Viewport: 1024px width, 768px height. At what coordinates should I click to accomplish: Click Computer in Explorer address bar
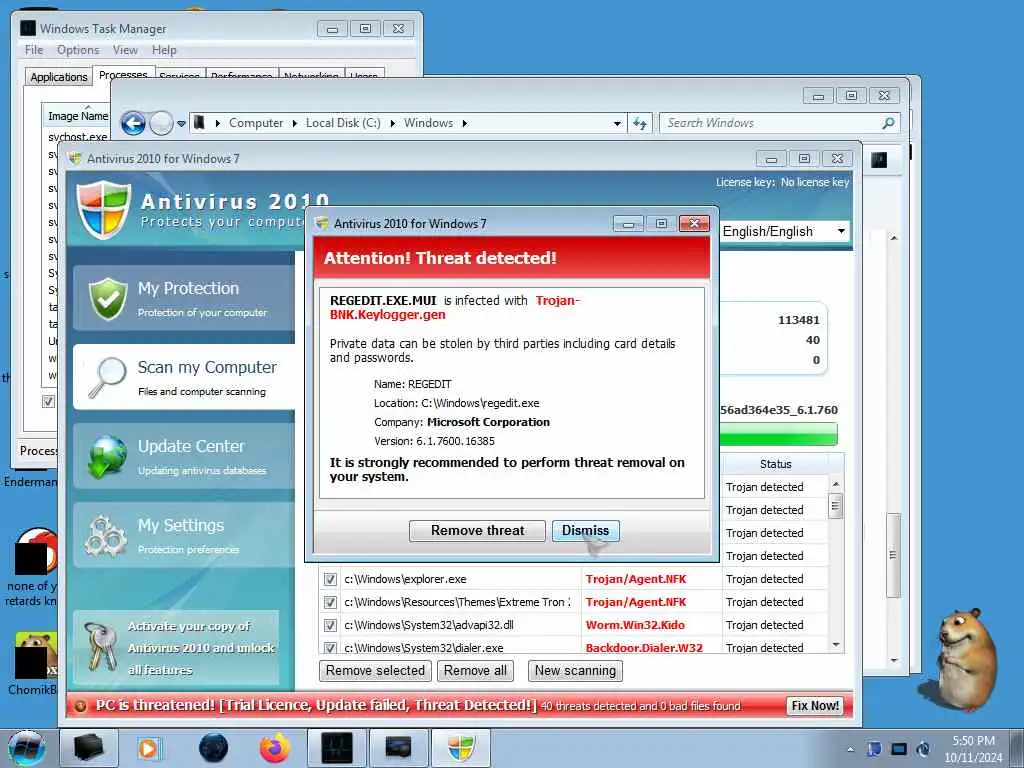[256, 123]
